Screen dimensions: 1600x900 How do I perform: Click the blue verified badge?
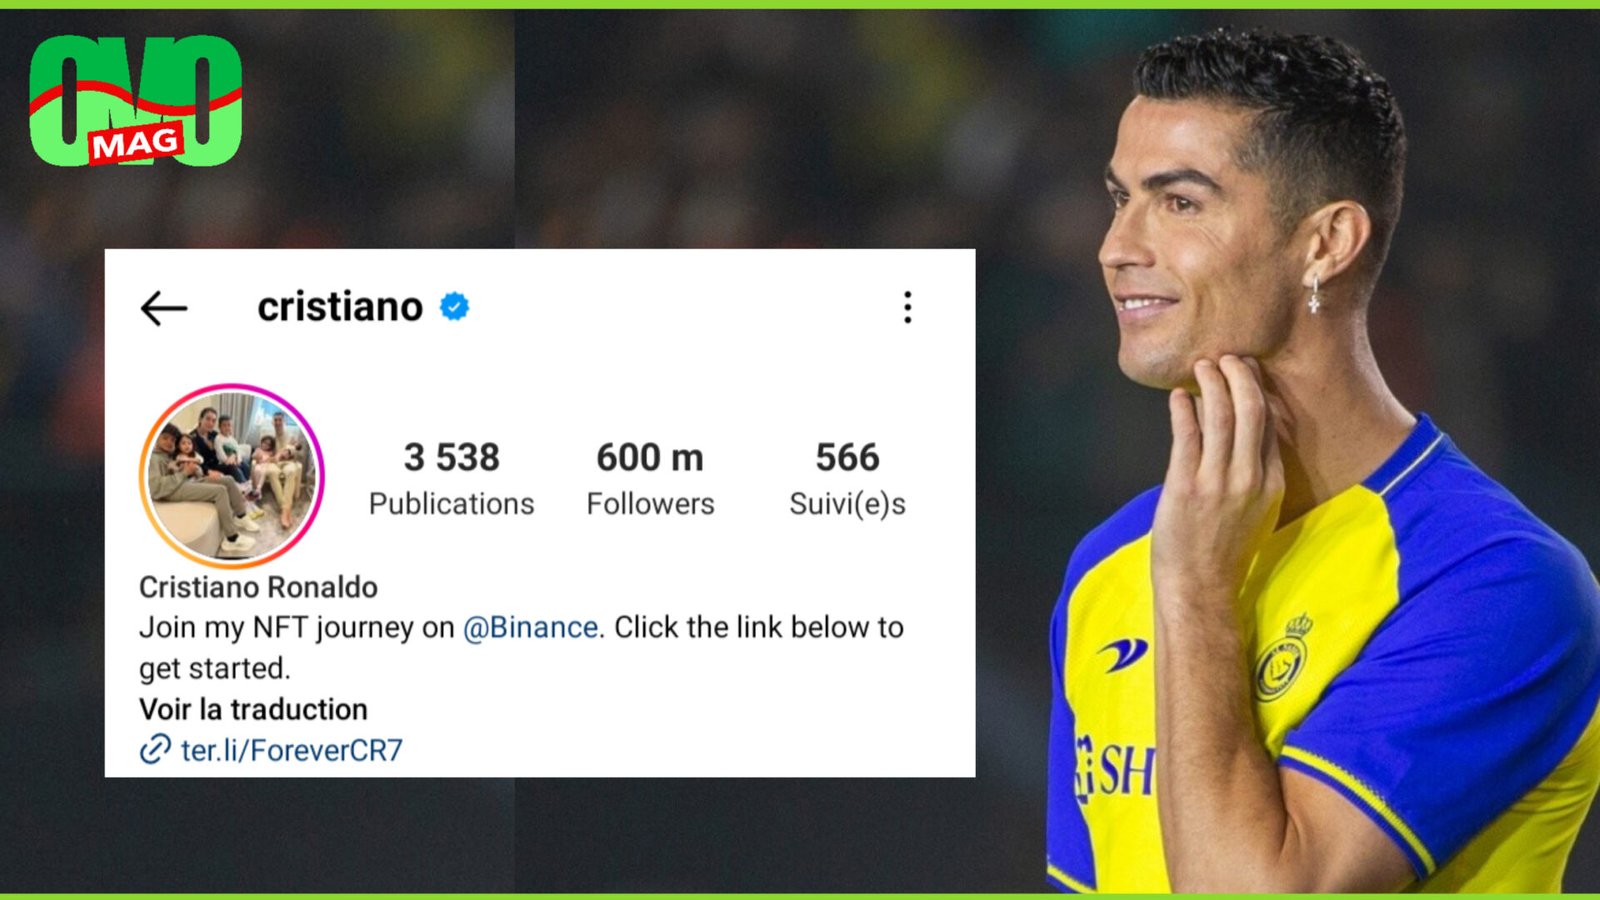coord(455,307)
